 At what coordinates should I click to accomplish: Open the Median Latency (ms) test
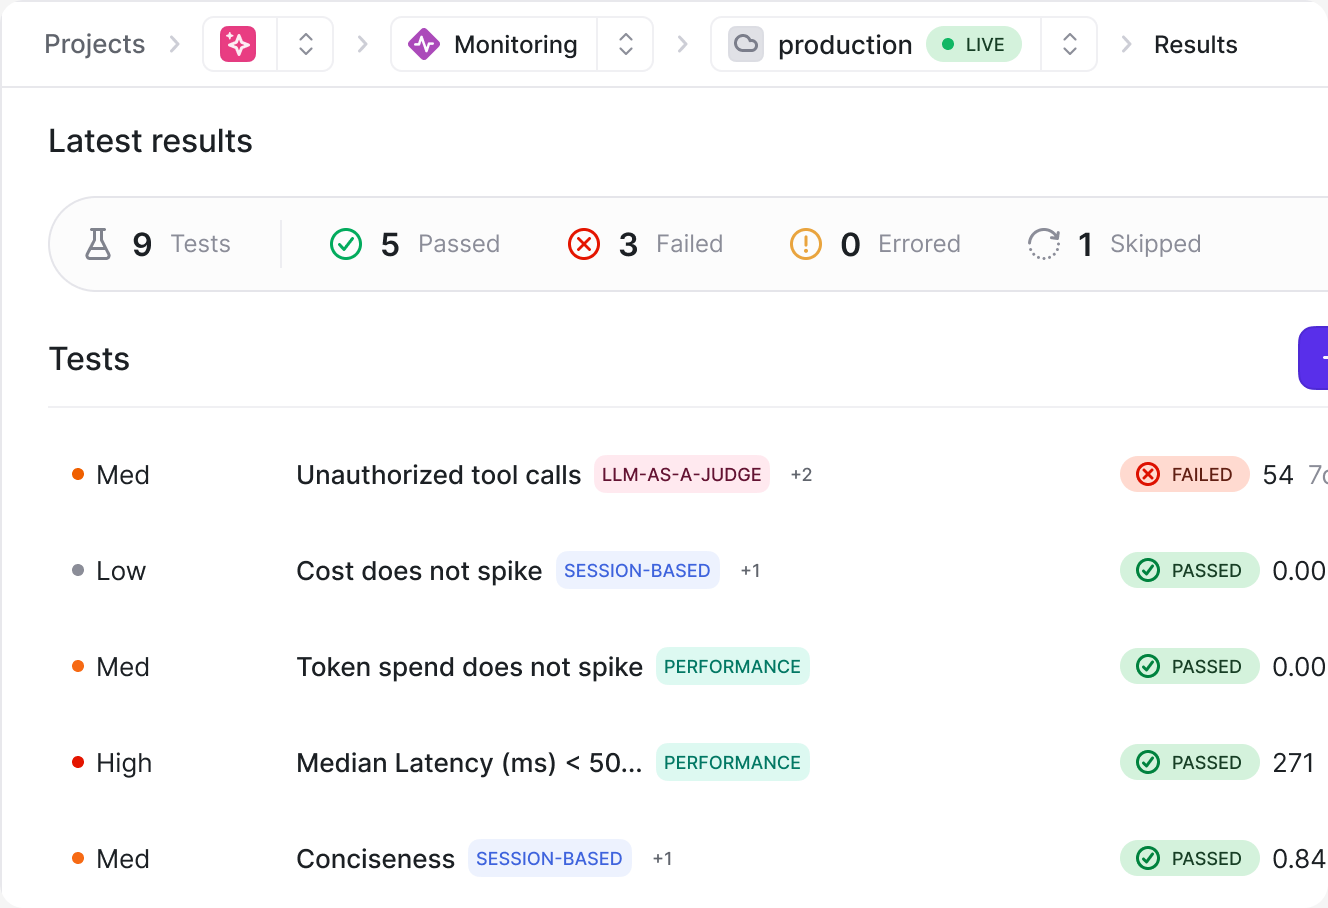pos(469,763)
